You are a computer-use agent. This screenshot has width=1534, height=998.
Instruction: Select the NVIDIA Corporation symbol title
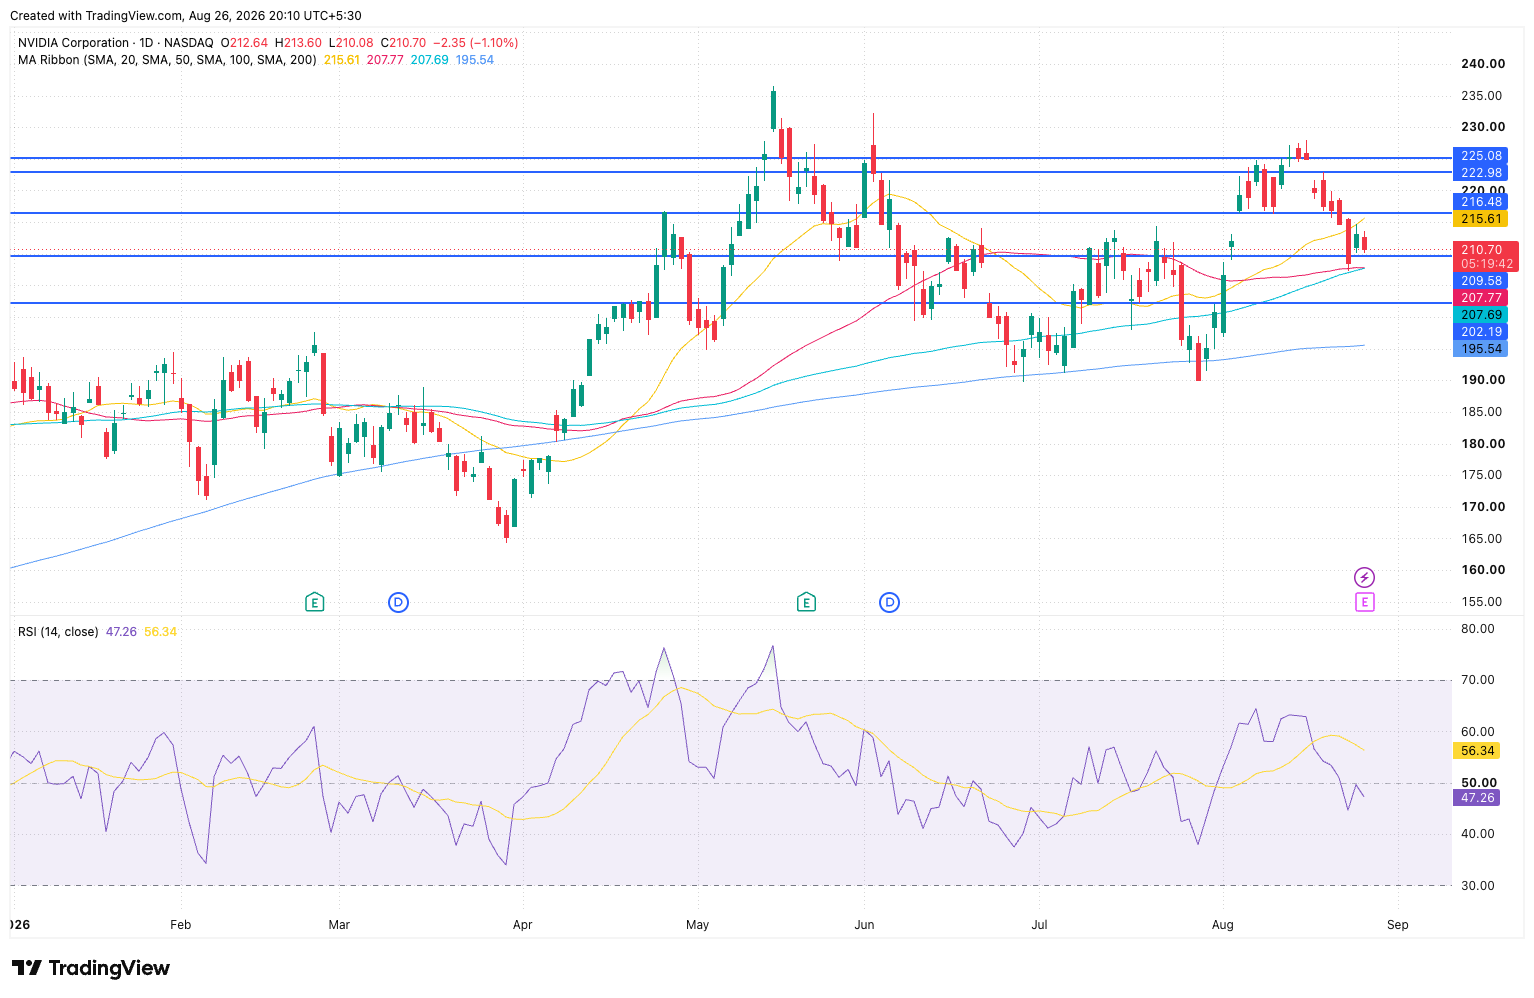click(x=74, y=43)
